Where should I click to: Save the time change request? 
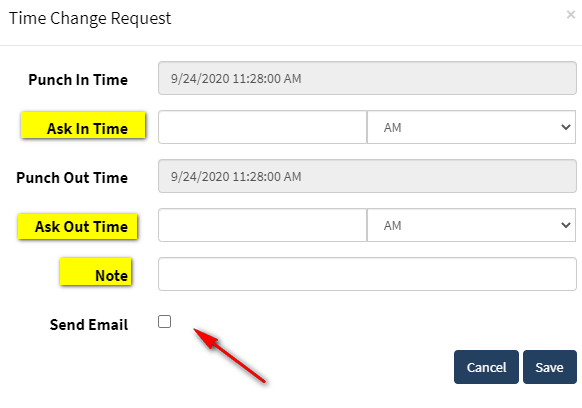point(550,367)
